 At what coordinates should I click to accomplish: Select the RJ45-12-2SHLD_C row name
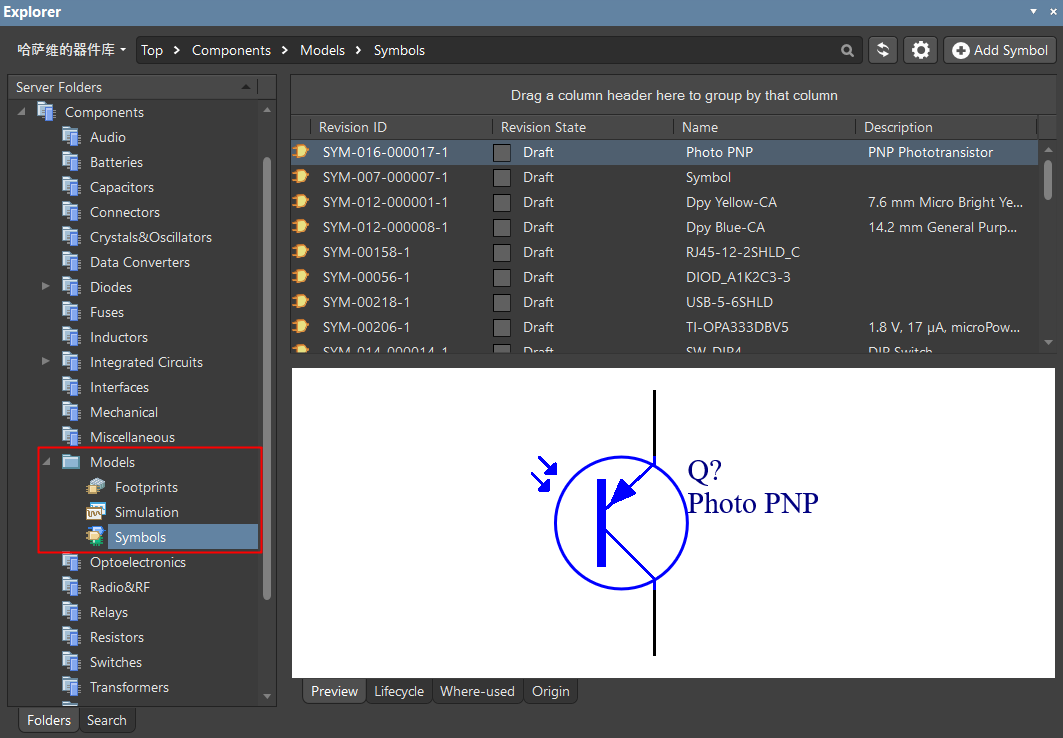742,252
